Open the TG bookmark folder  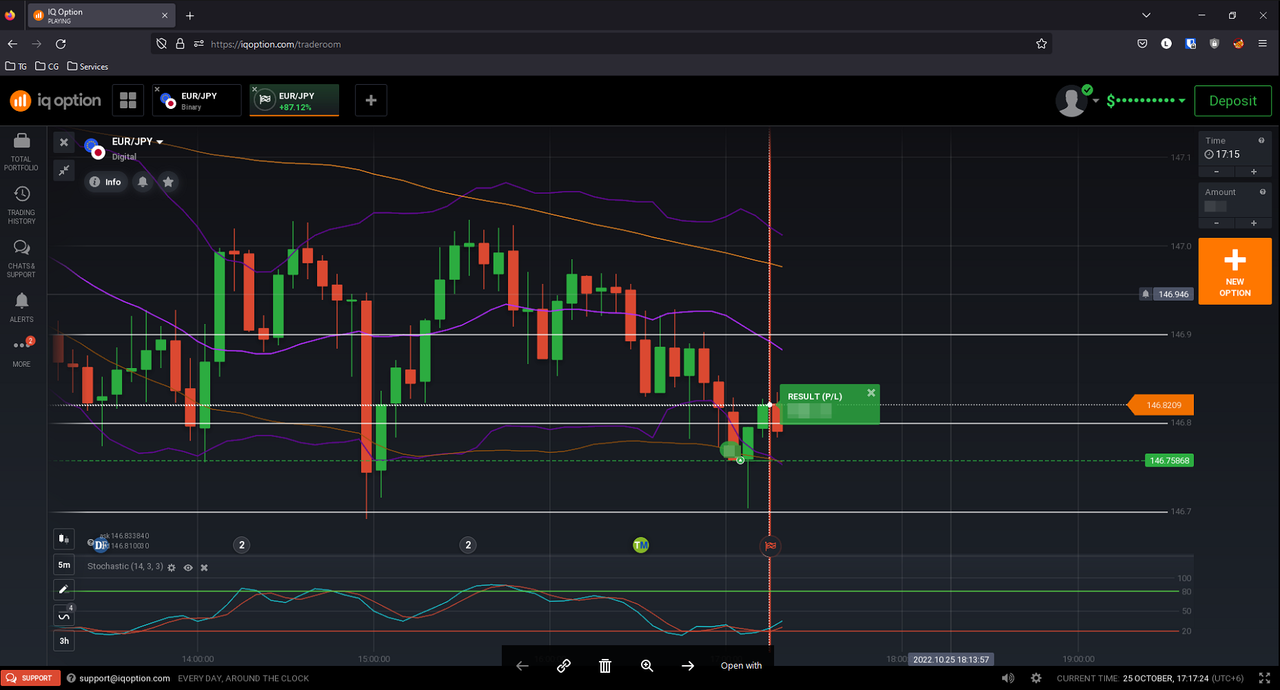pyautogui.click(x=16, y=67)
